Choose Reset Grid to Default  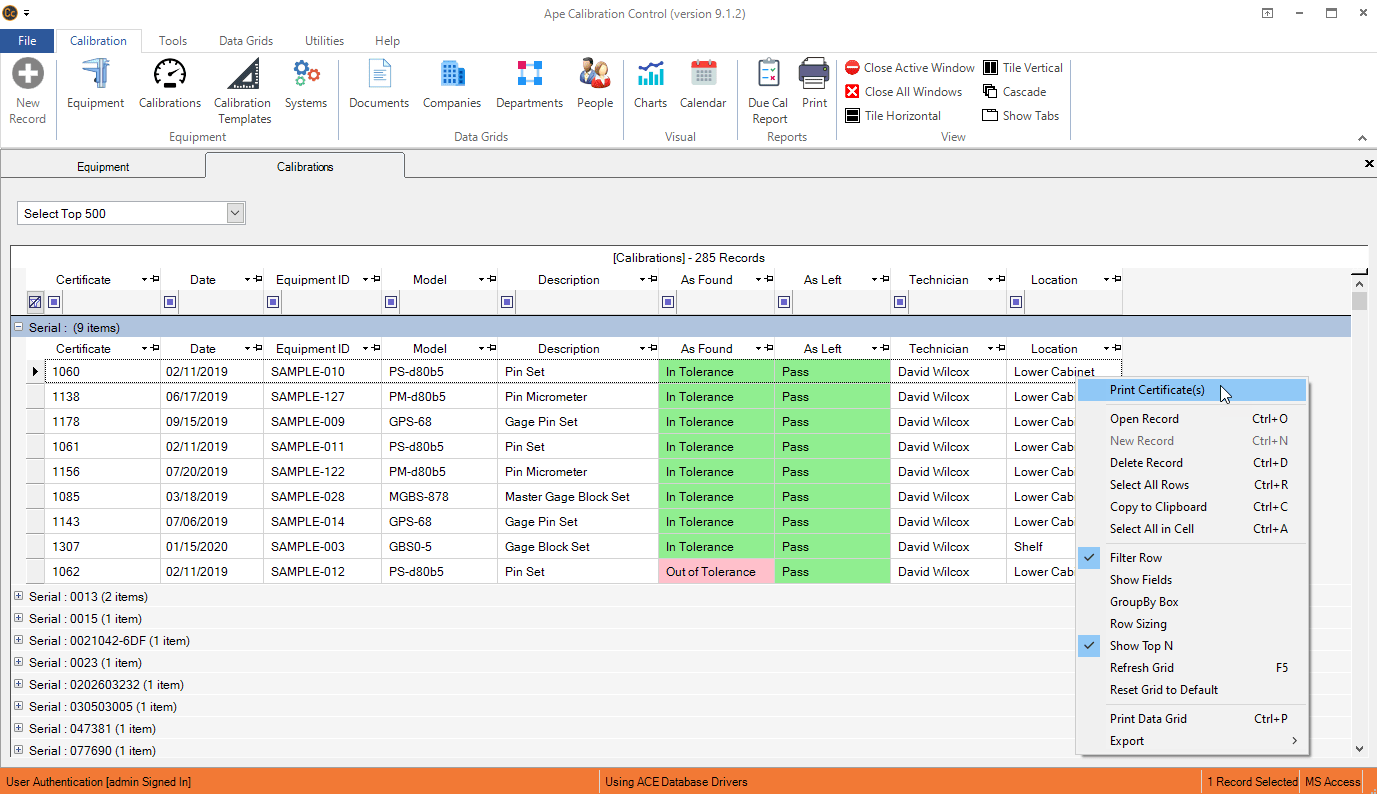(1191, 690)
